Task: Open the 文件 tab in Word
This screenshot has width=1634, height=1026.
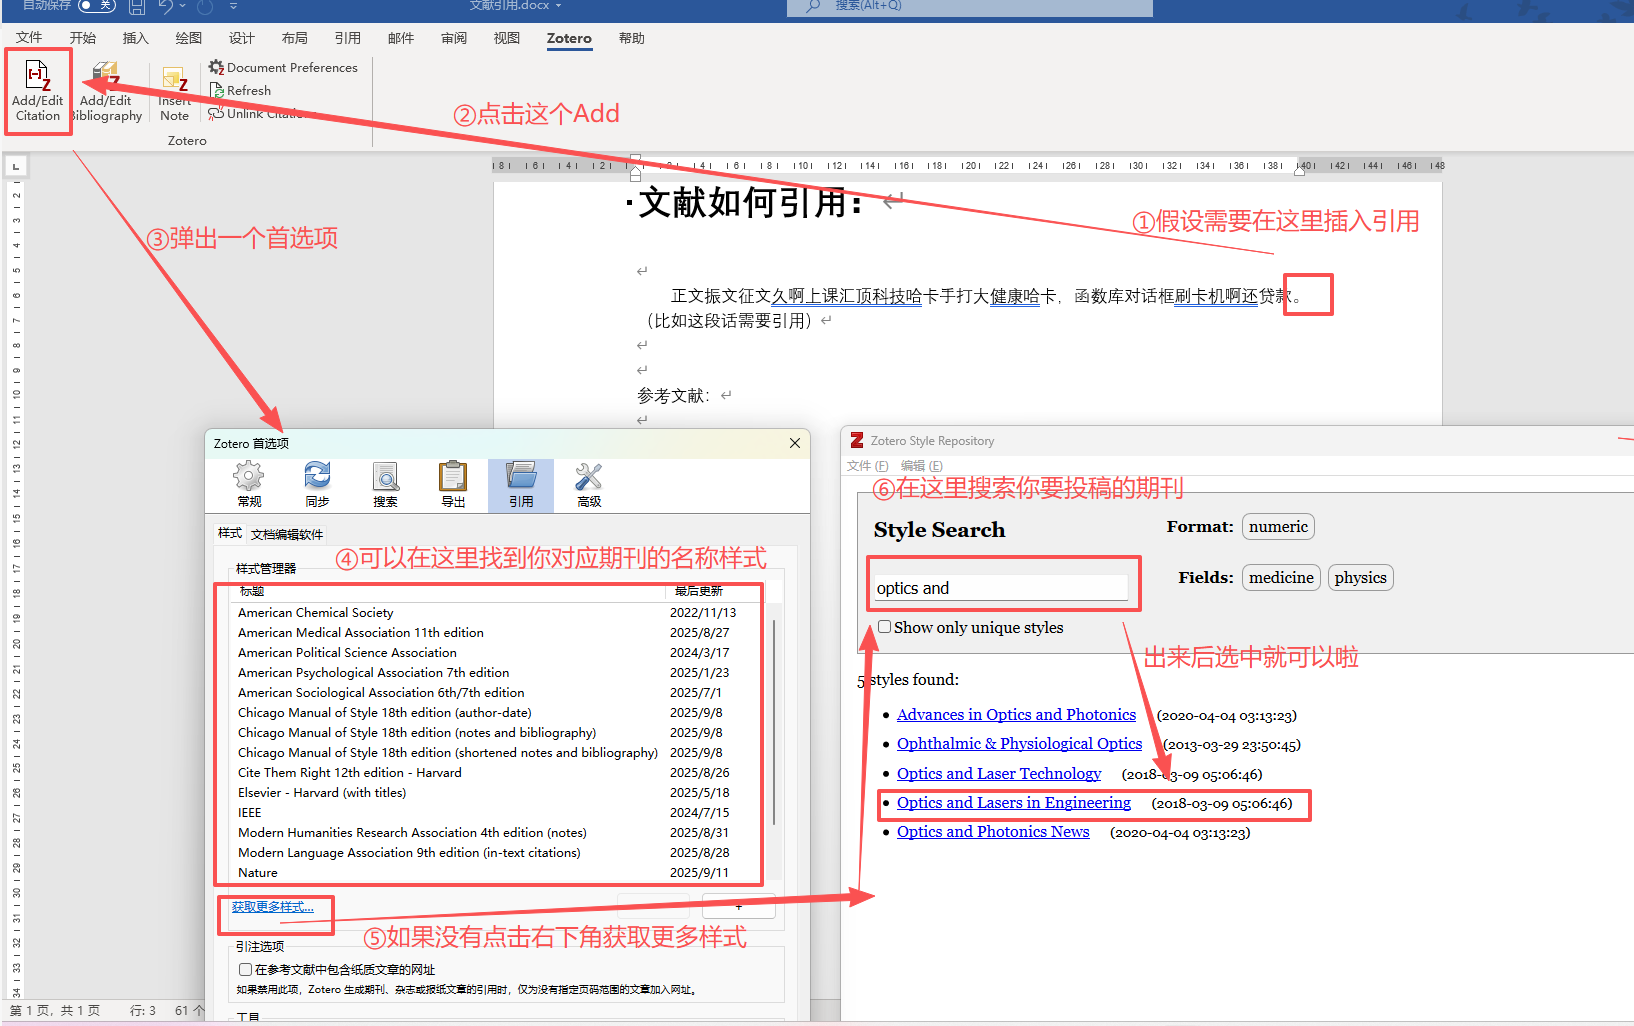Action: tap(29, 38)
